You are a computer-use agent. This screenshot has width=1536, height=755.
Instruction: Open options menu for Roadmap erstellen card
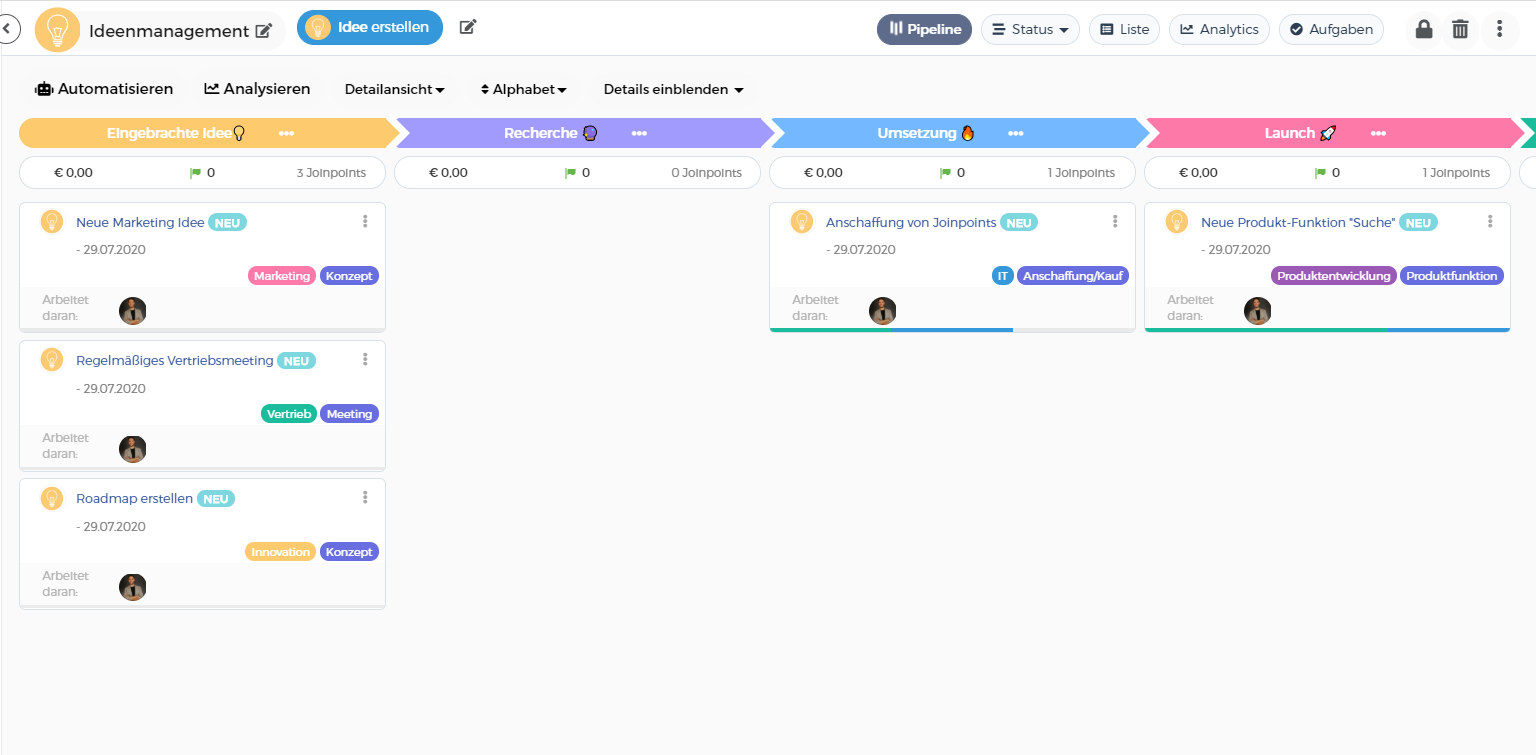tap(365, 497)
